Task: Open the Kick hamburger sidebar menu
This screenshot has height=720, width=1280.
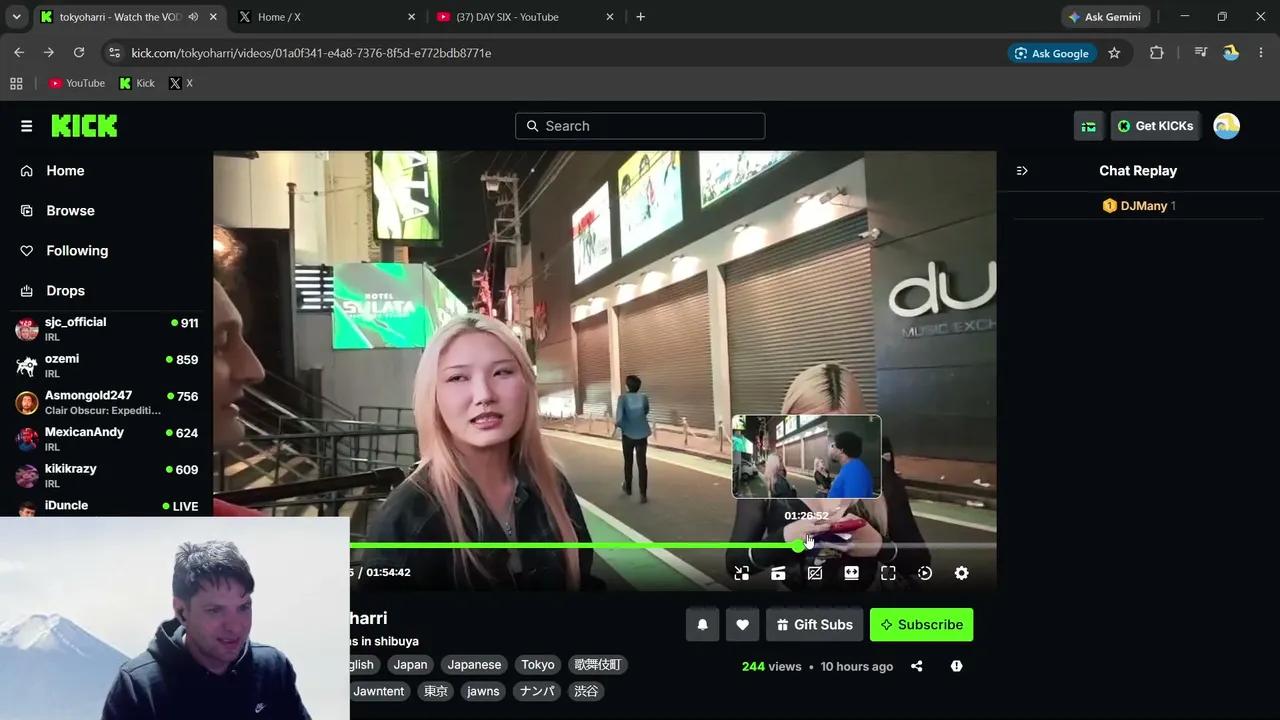Action: (x=26, y=126)
